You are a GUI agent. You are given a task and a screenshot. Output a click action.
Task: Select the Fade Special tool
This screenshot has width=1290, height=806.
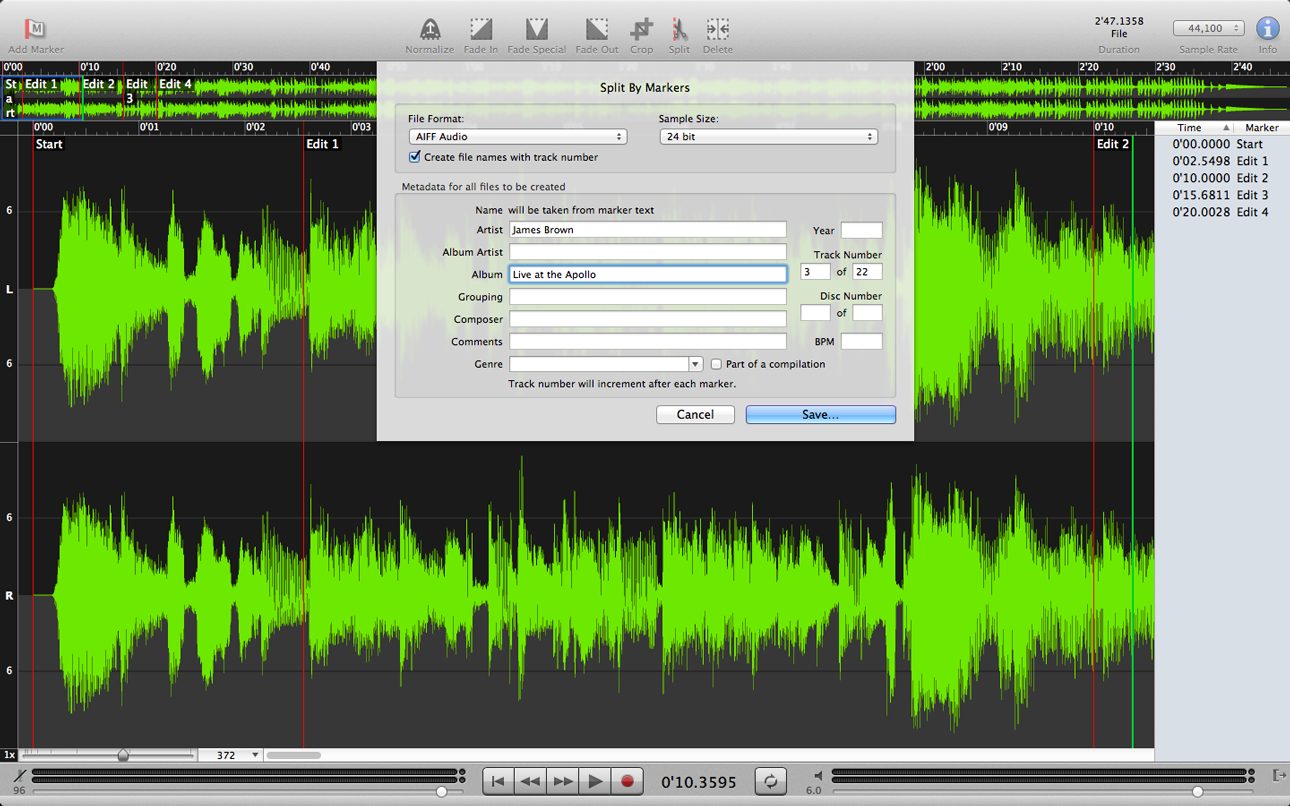[x=537, y=29]
